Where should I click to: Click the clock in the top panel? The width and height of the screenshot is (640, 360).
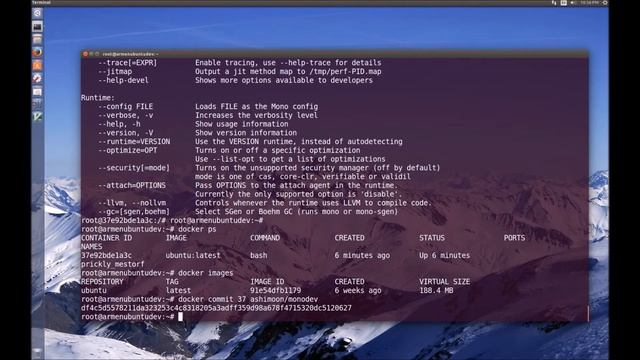coord(590,2)
